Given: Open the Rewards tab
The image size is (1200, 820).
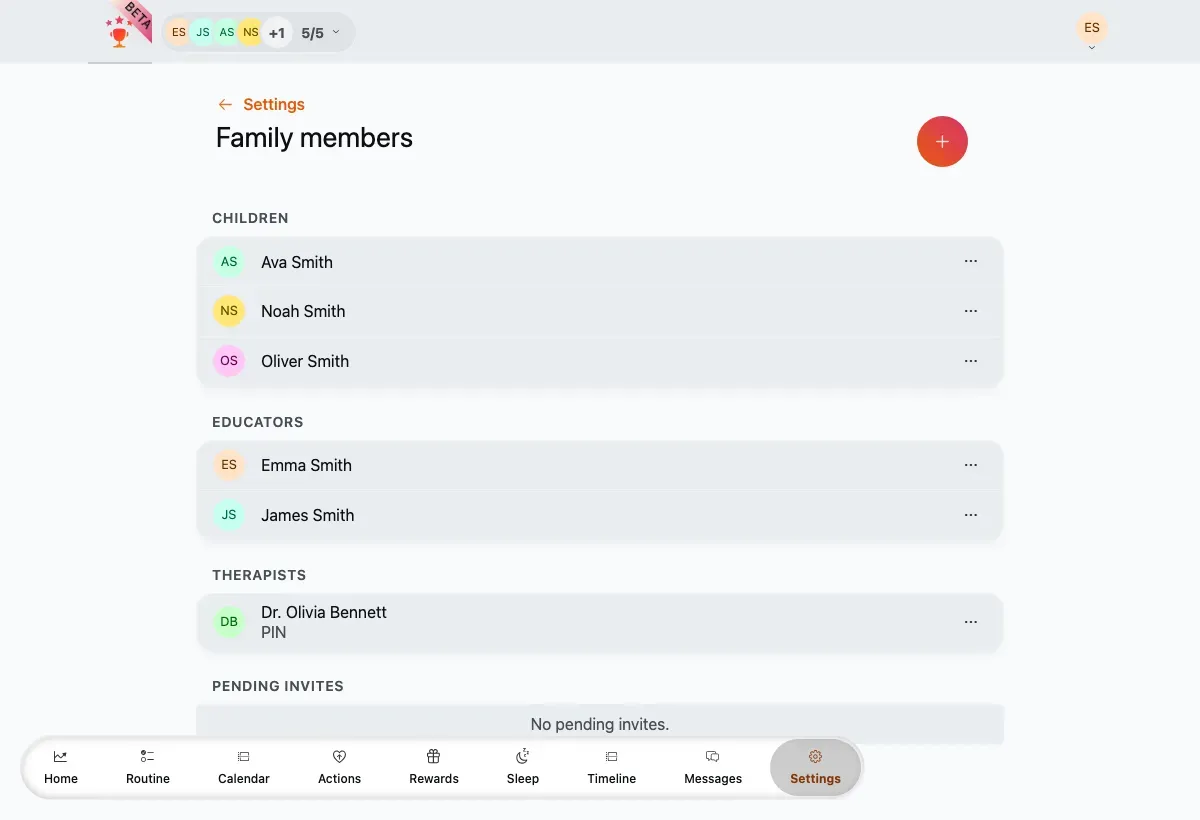Looking at the screenshot, I should tap(434, 767).
